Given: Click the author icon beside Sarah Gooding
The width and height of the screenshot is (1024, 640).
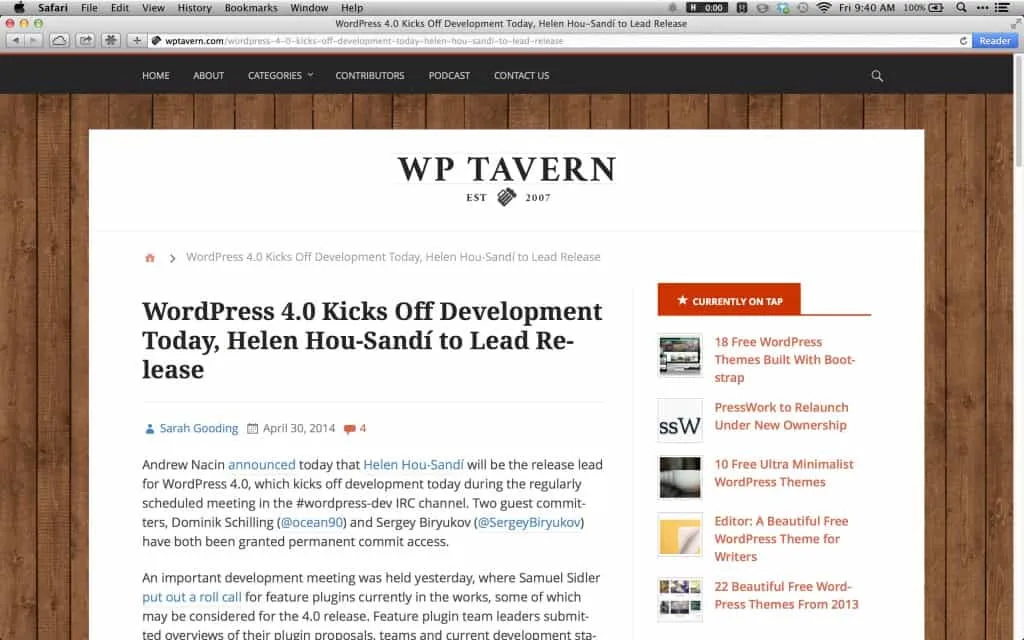Looking at the screenshot, I should click(149, 427).
